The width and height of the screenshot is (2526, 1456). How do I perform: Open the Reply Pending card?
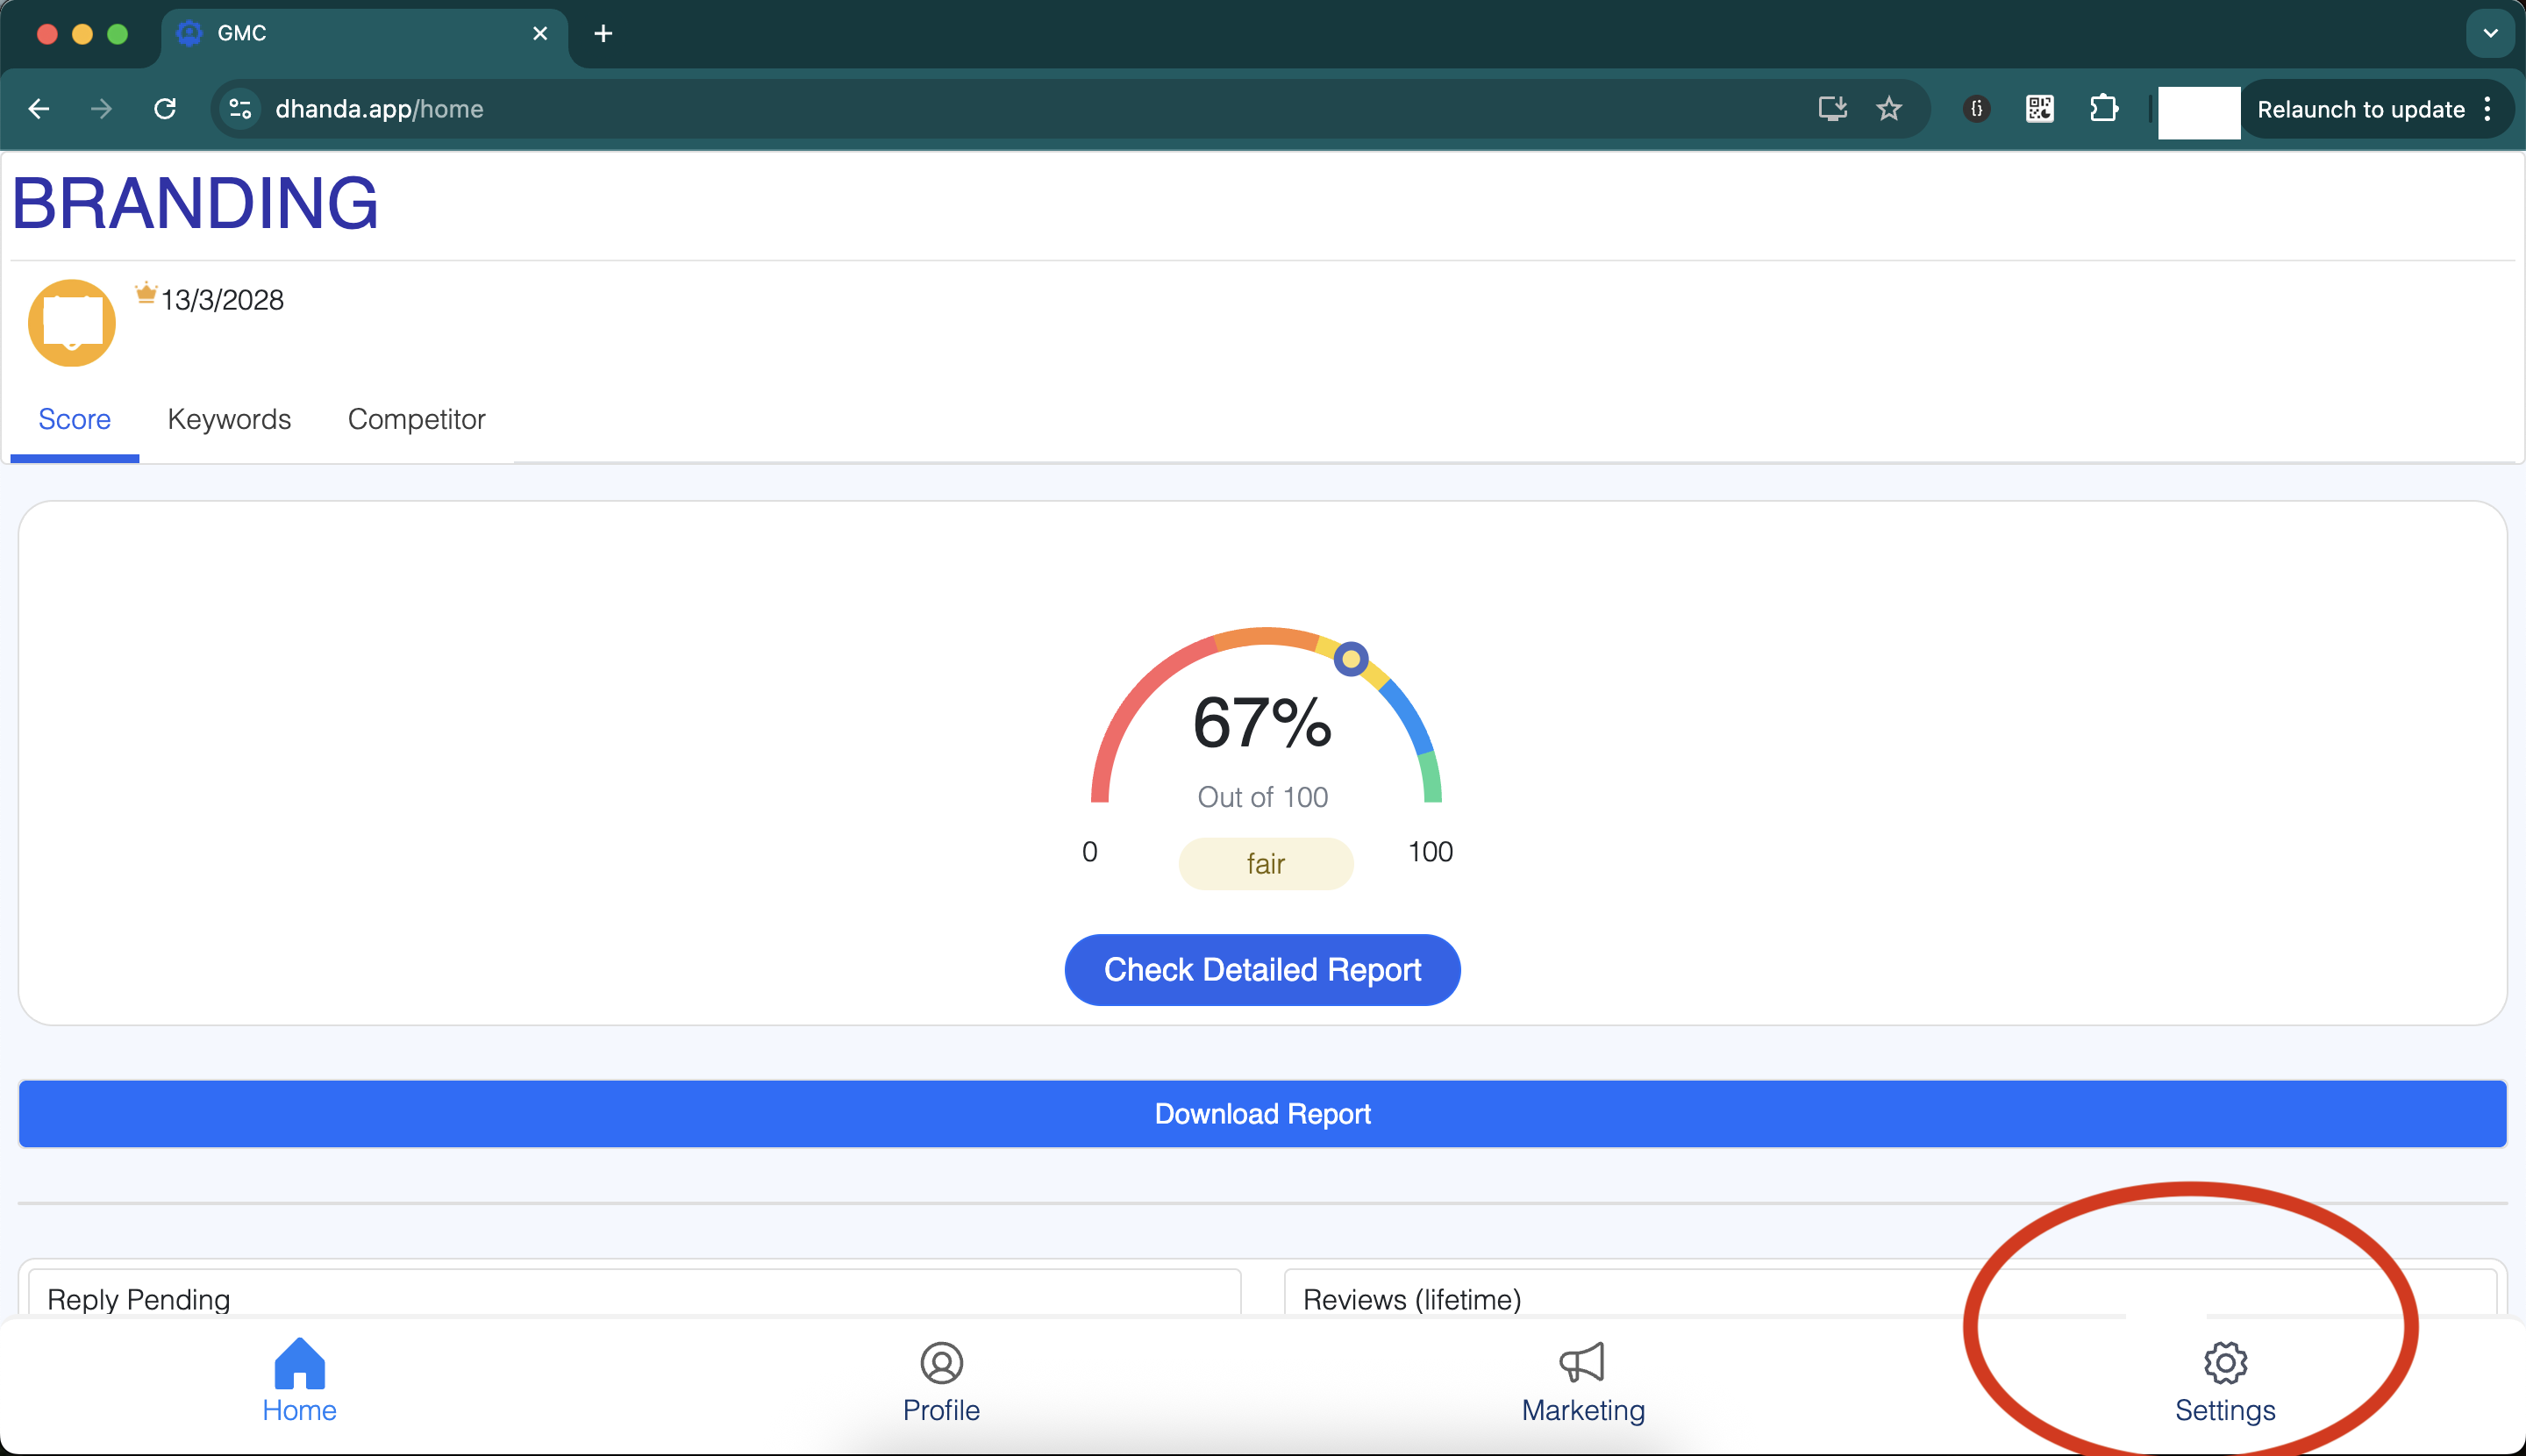point(635,1294)
